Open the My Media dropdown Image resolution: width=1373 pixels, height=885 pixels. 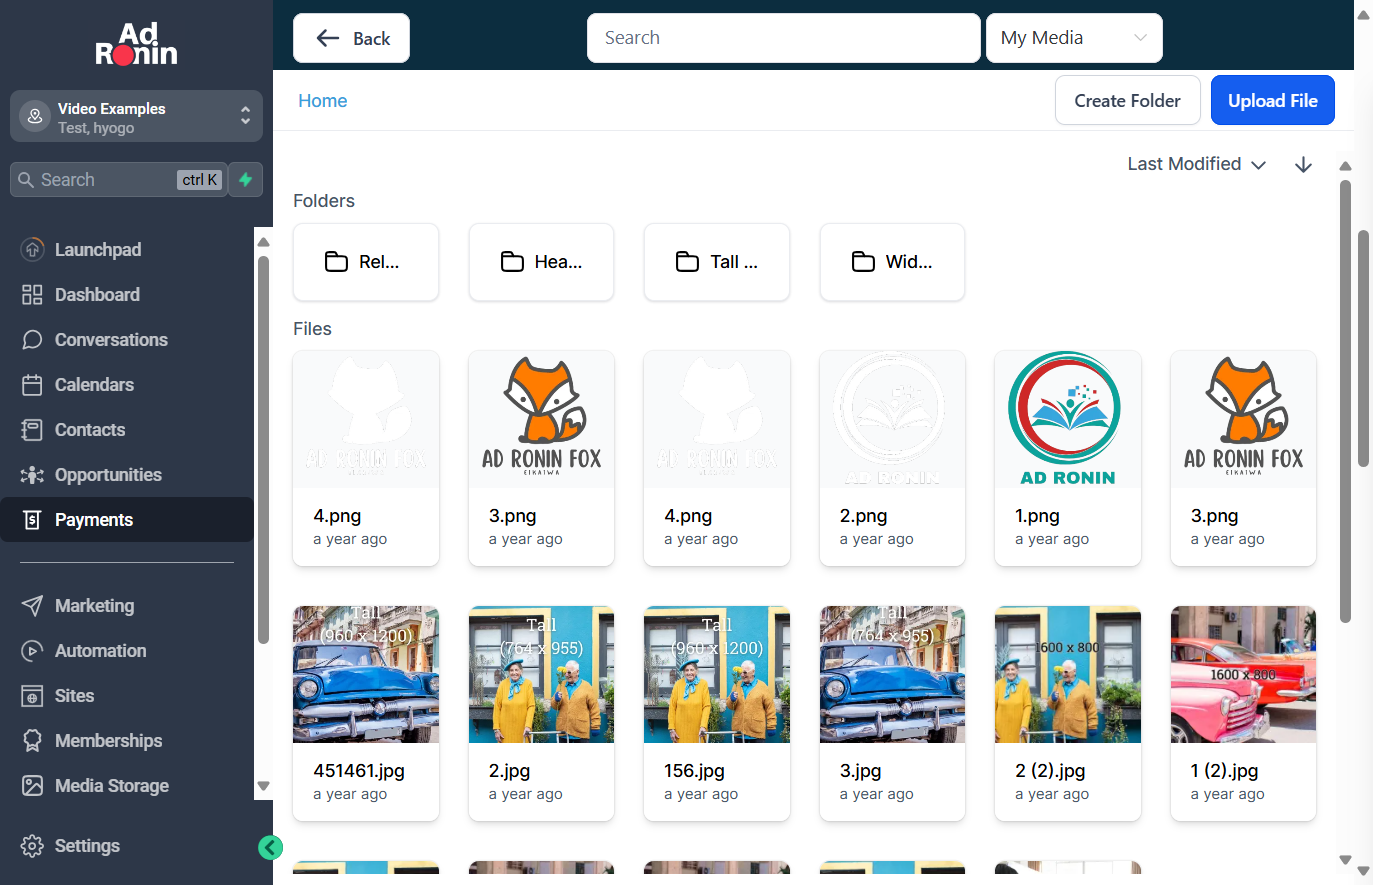[1074, 38]
